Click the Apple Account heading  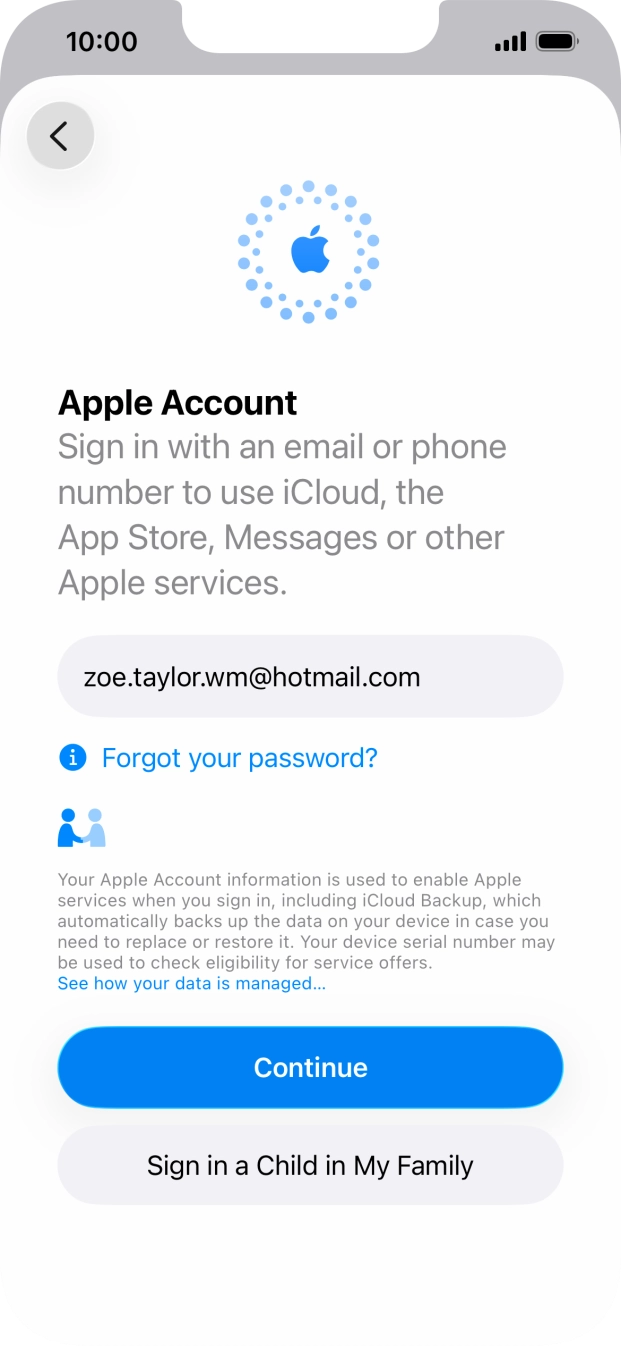pos(178,403)
